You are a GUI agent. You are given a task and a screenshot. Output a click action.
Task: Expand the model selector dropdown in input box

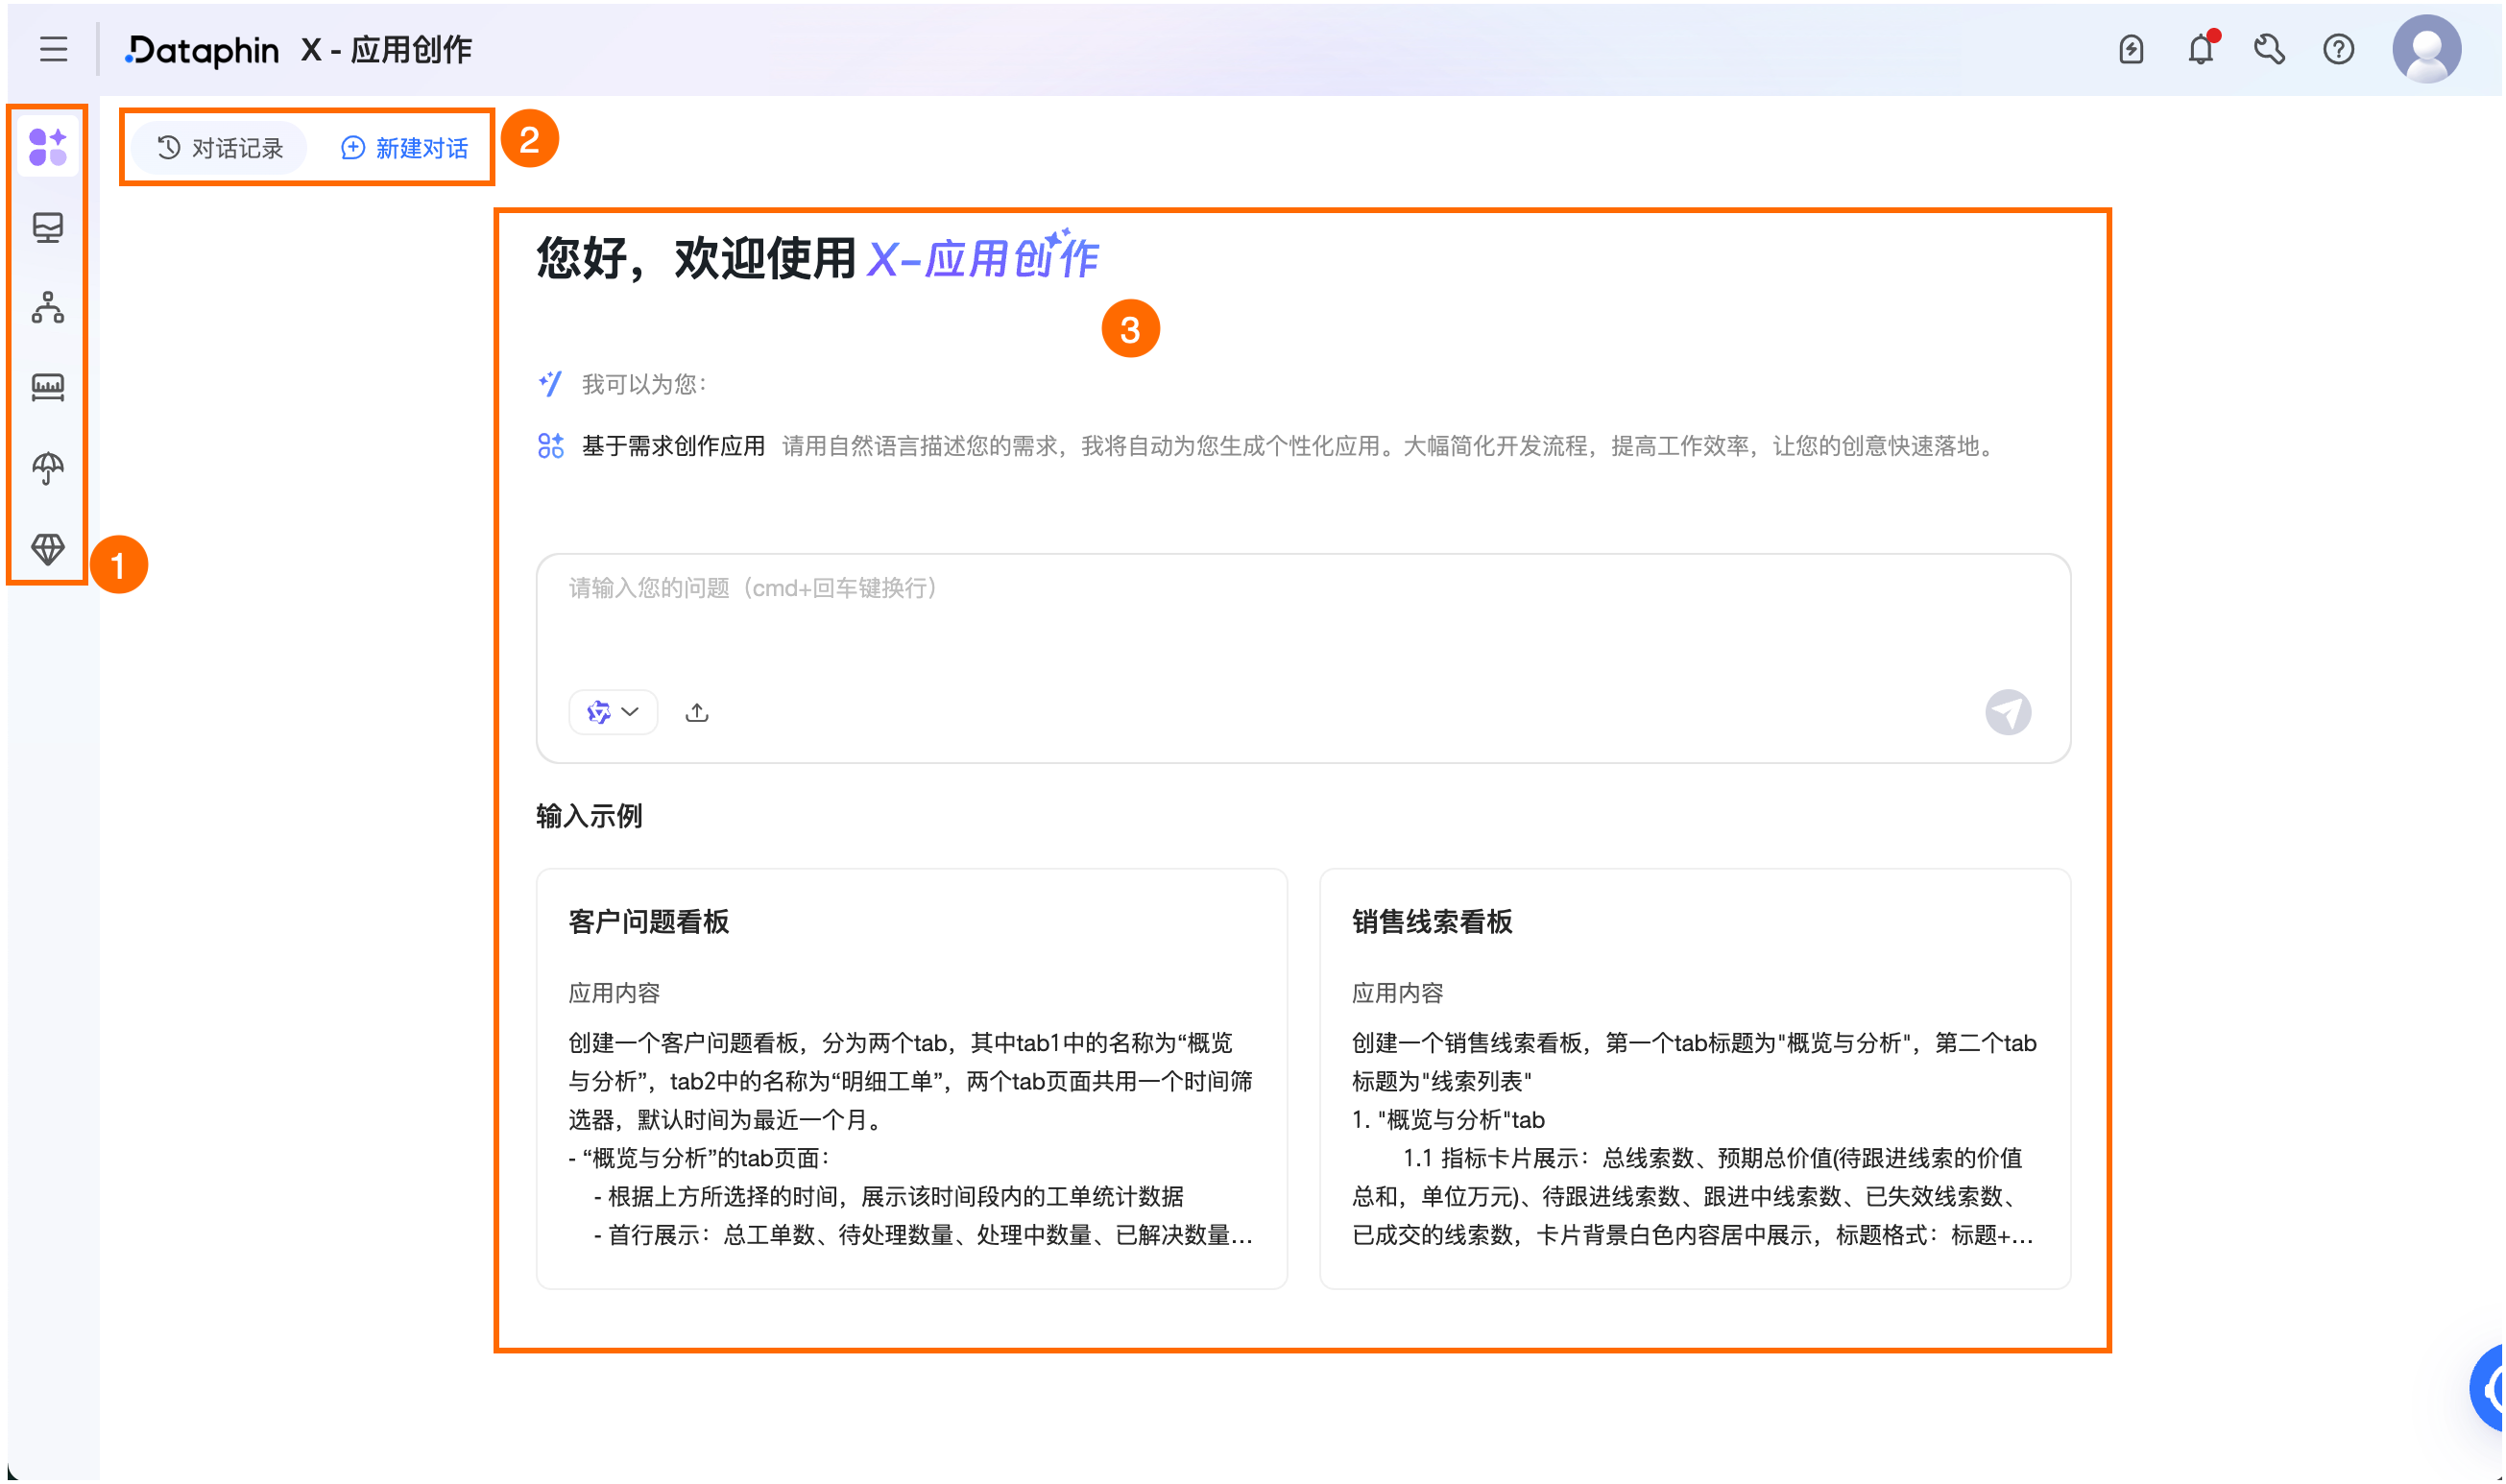click(x=613, y=712)
